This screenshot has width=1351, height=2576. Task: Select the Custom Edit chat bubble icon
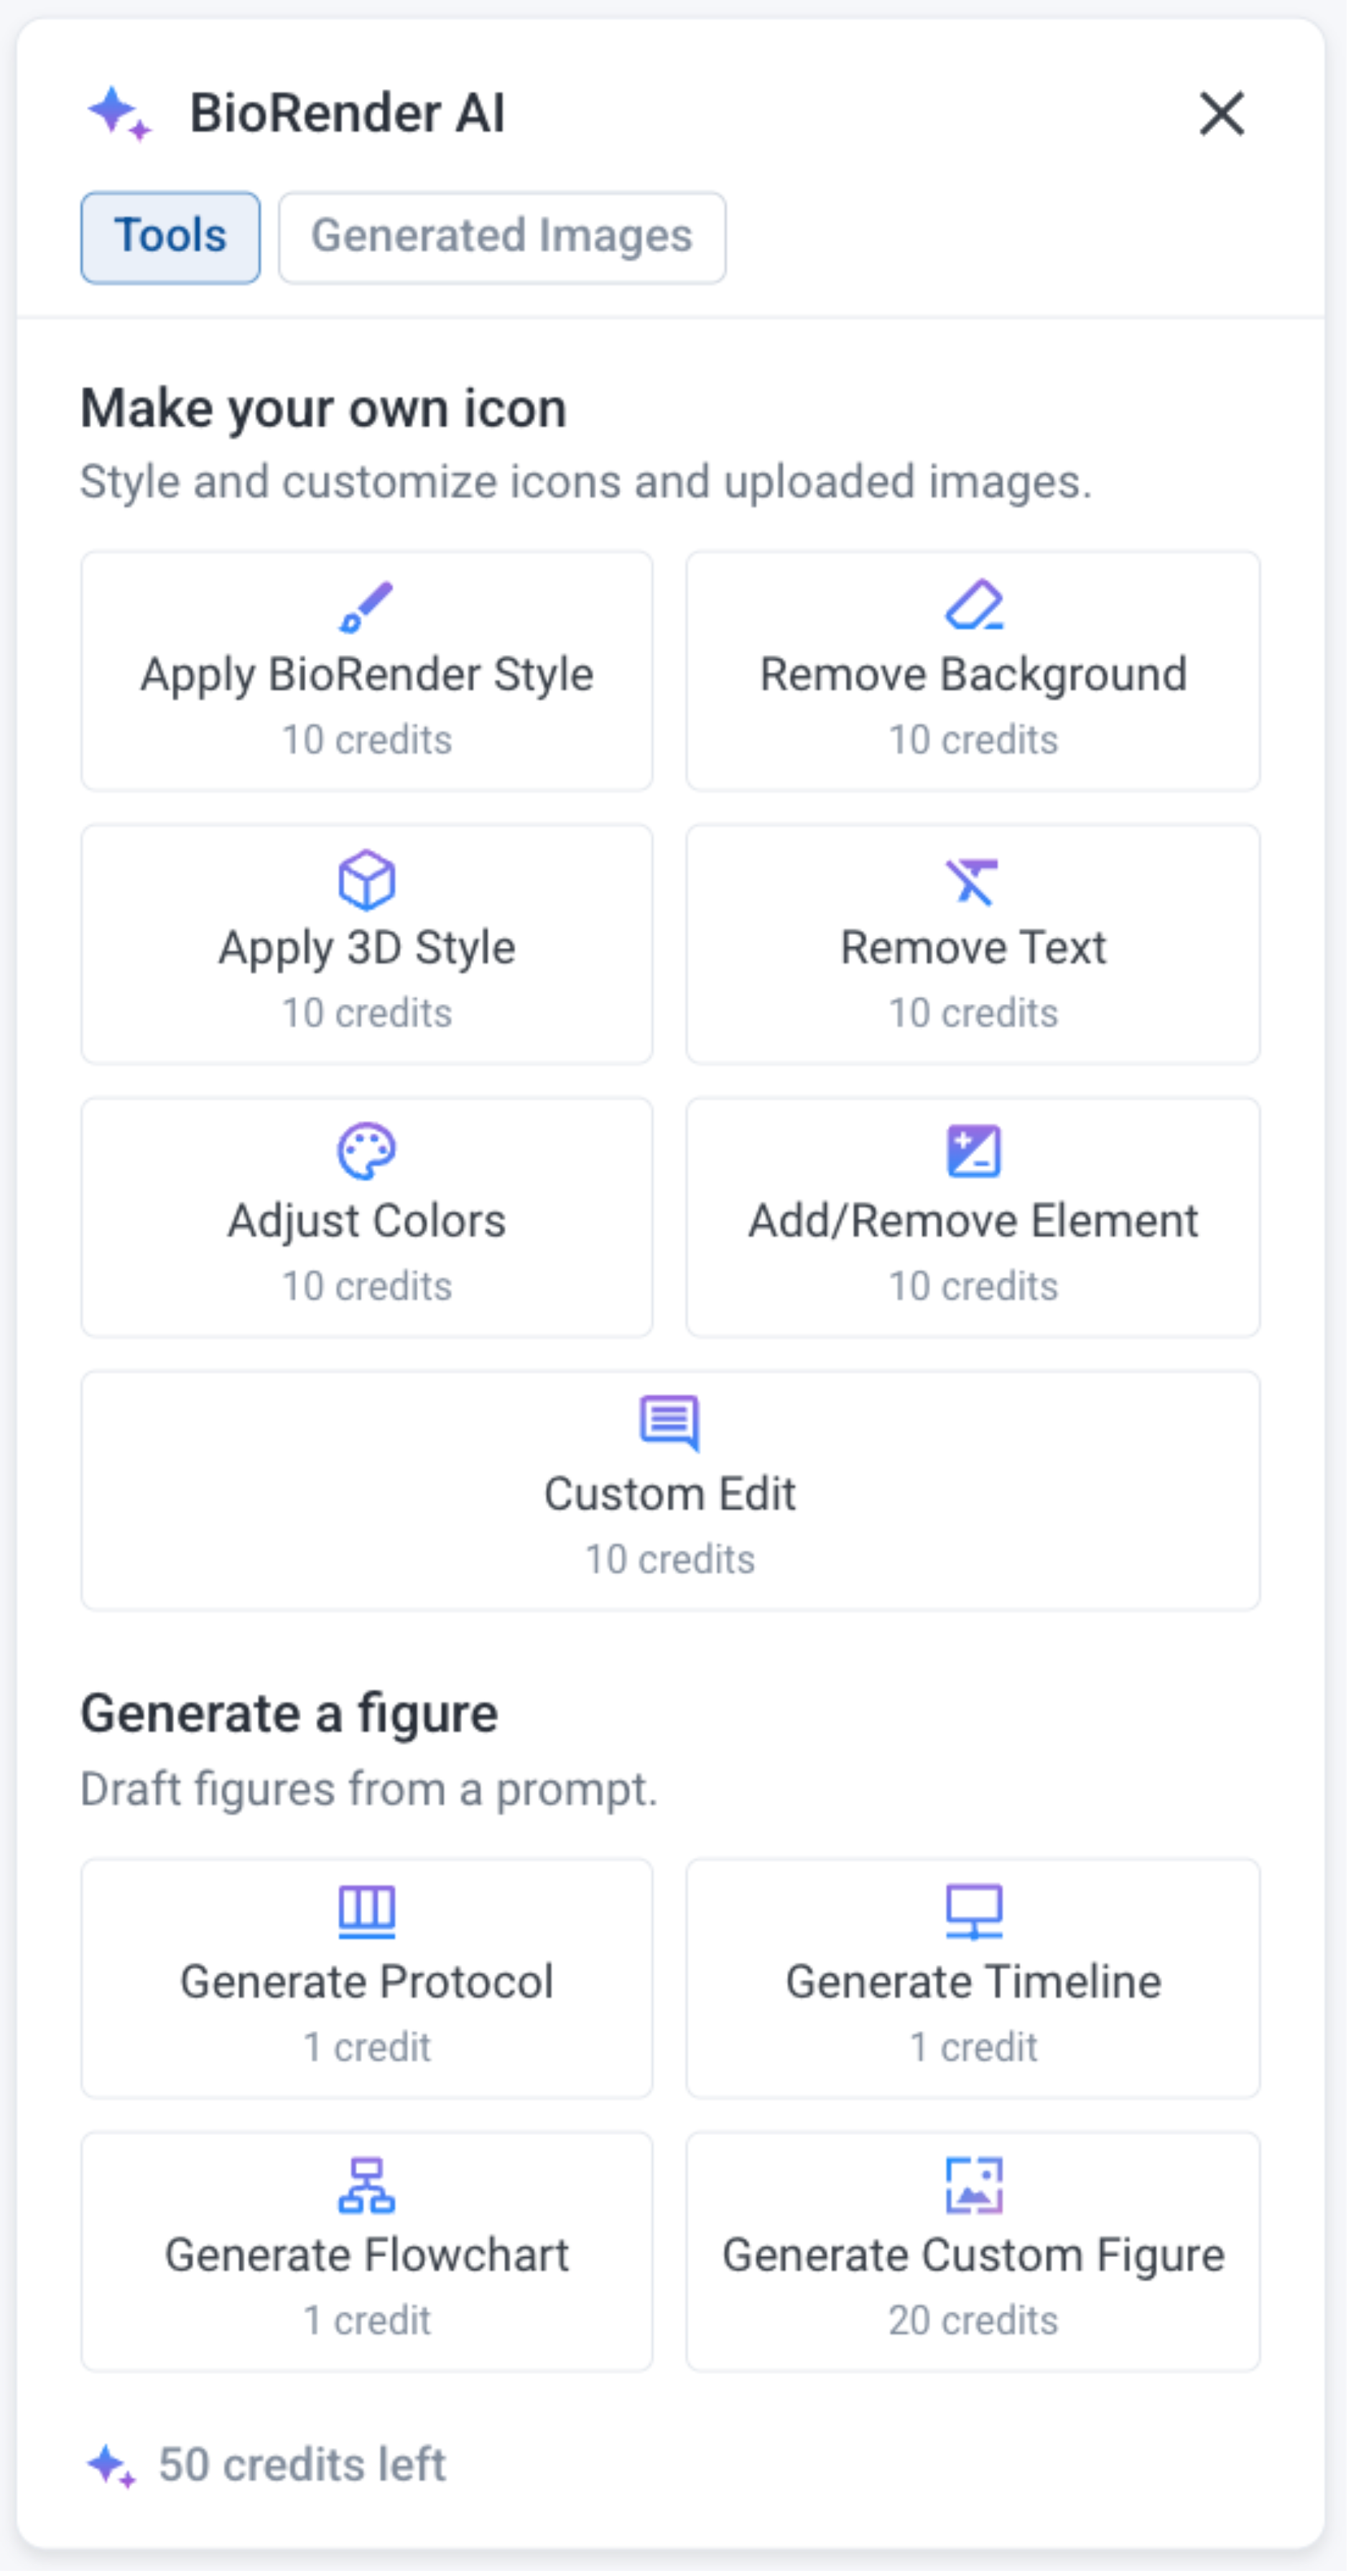(669, 1423)
